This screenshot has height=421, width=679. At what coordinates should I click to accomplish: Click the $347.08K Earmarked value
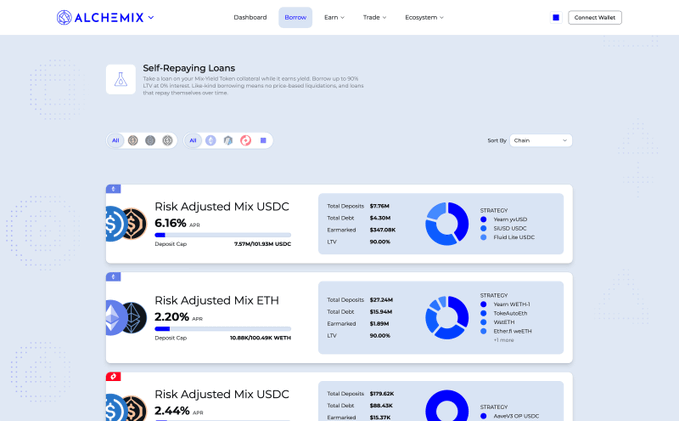click(x=382, y=230)
